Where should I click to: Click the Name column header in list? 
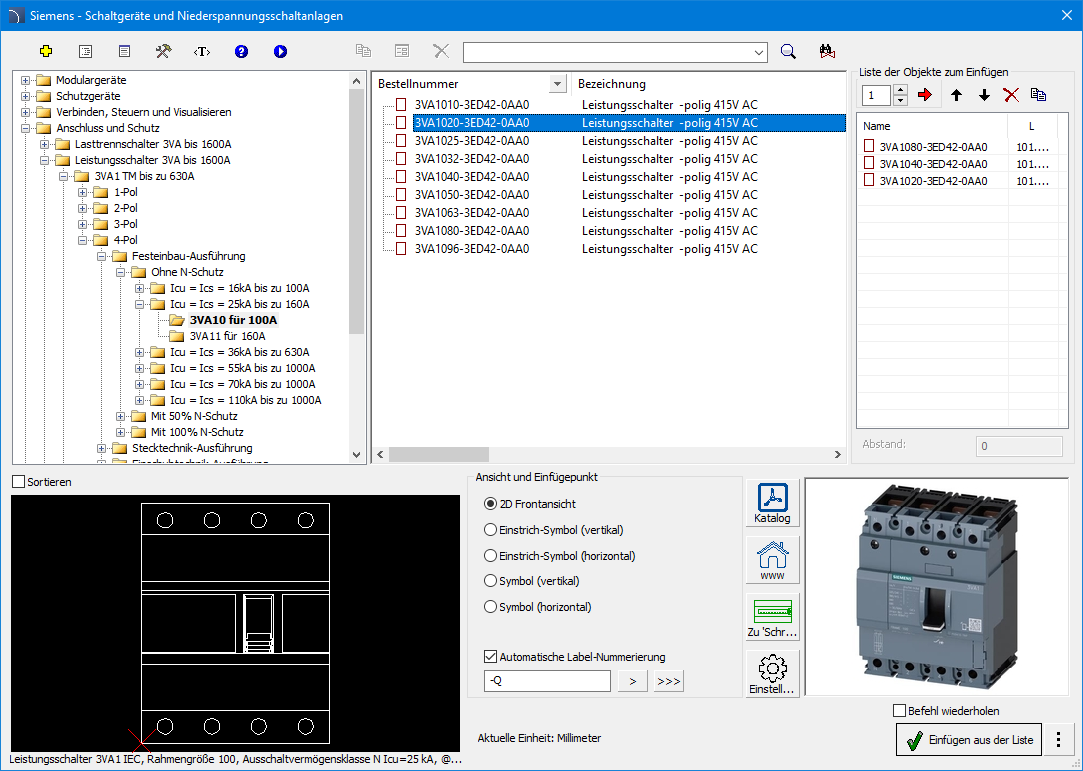(x=932, y=126)
